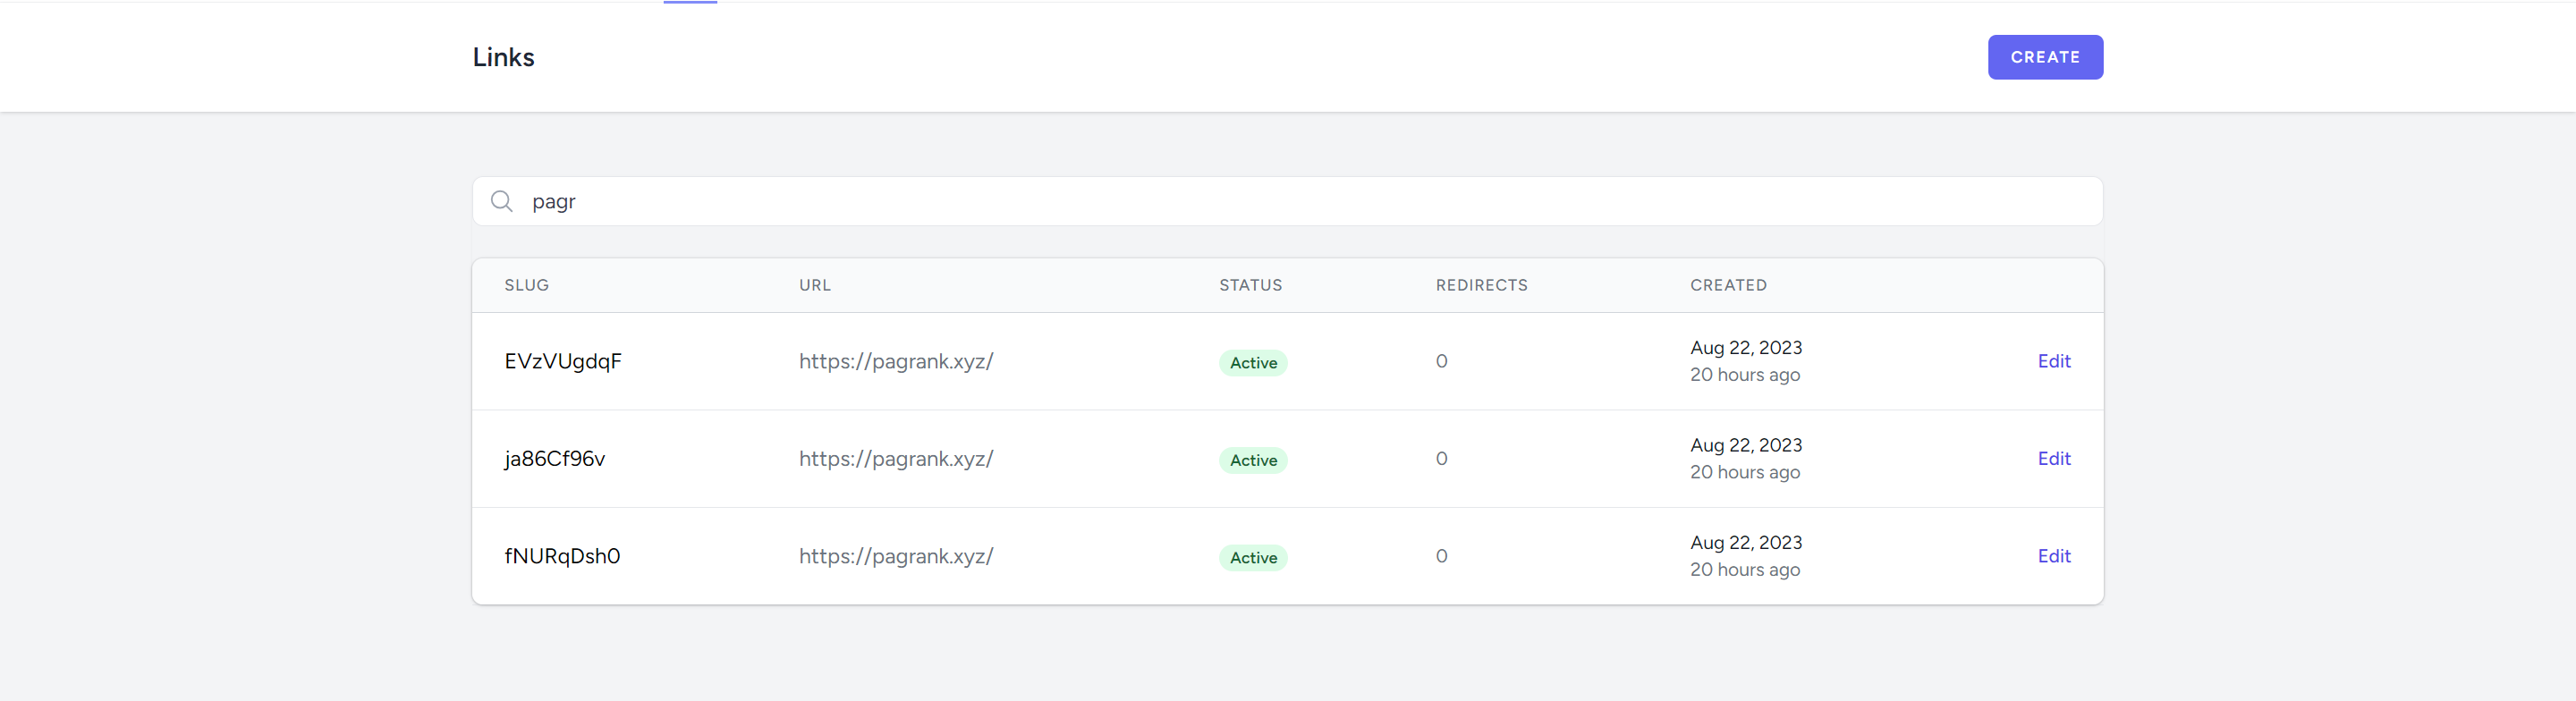Viewport: 2576px width, 701px height.
Task: Click the SLUG column header
Action: tap(525, 285)
